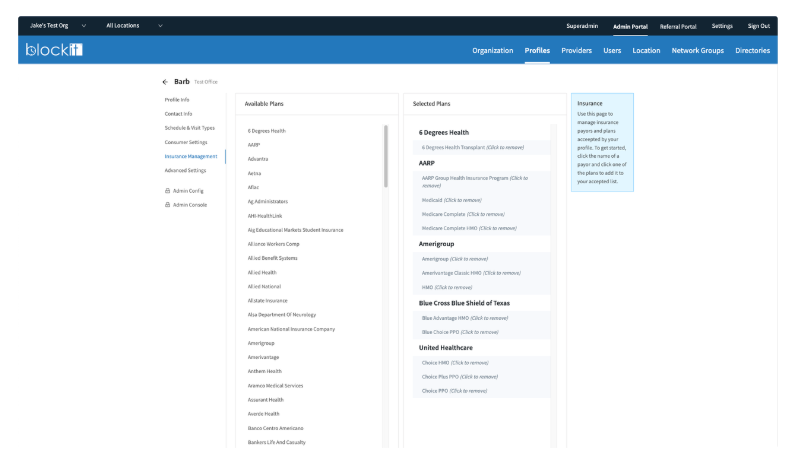Screen dimensions: 794x458
Task: Select AARP in Available Plans
Action: tap(254, 145)
